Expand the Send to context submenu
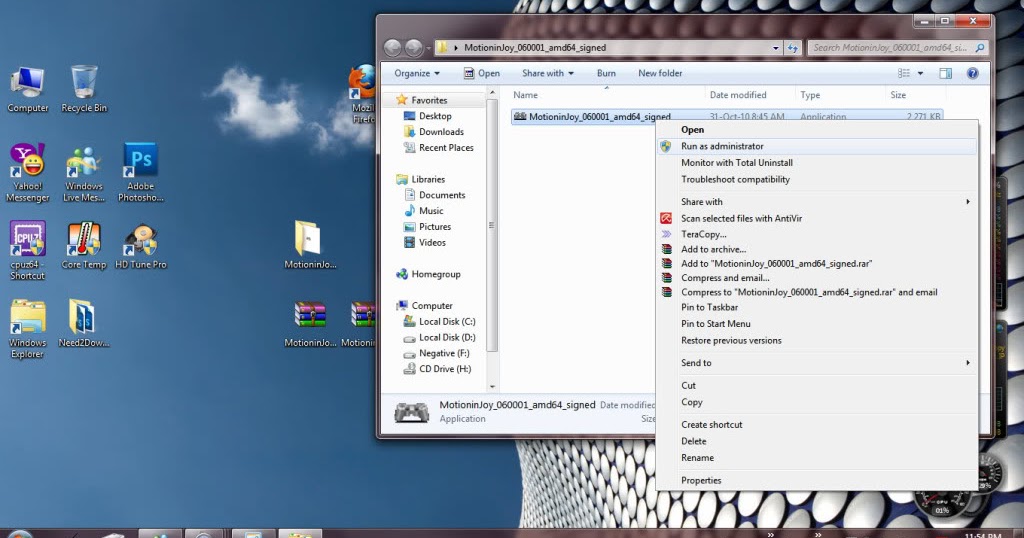 pos(818,362)
